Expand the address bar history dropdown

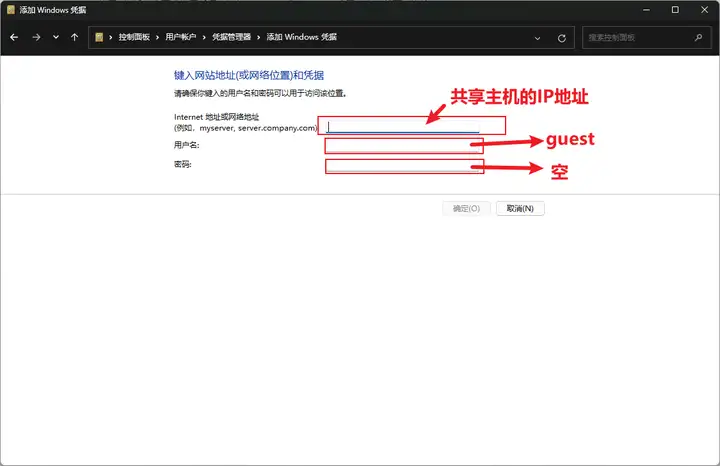tap(538, 37)
